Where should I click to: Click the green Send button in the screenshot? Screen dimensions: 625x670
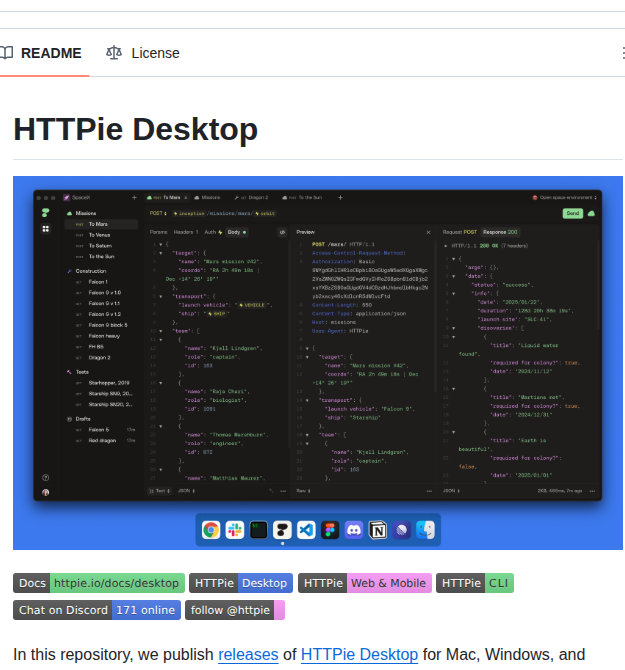(x=572, y=213)
